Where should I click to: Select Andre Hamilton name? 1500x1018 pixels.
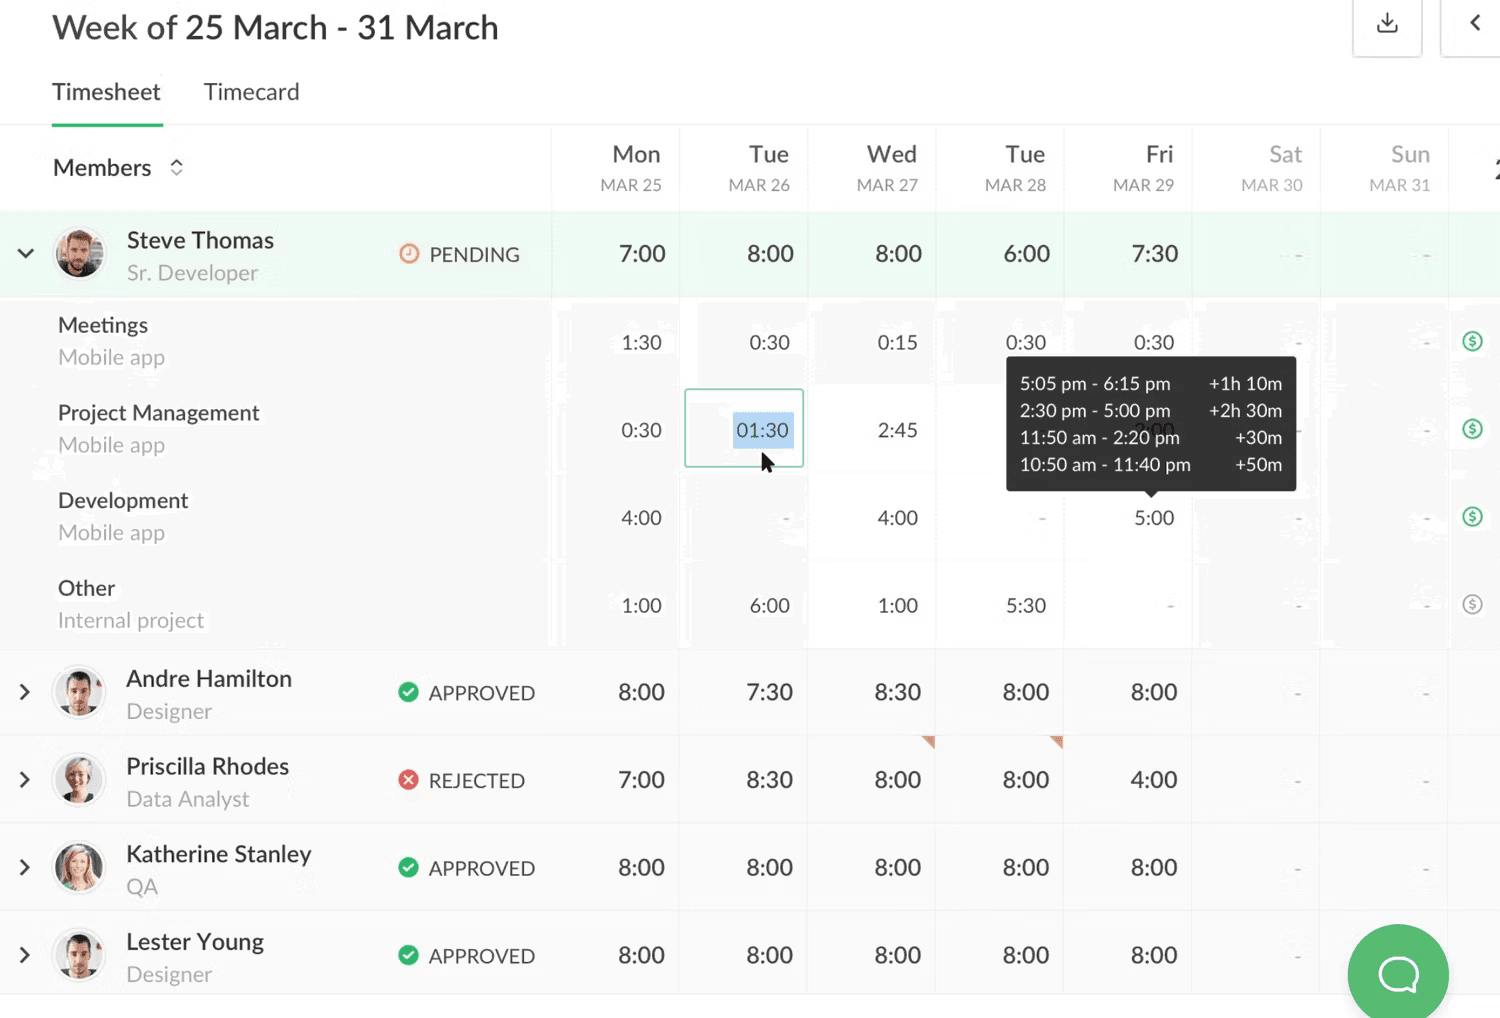(209, 678)
